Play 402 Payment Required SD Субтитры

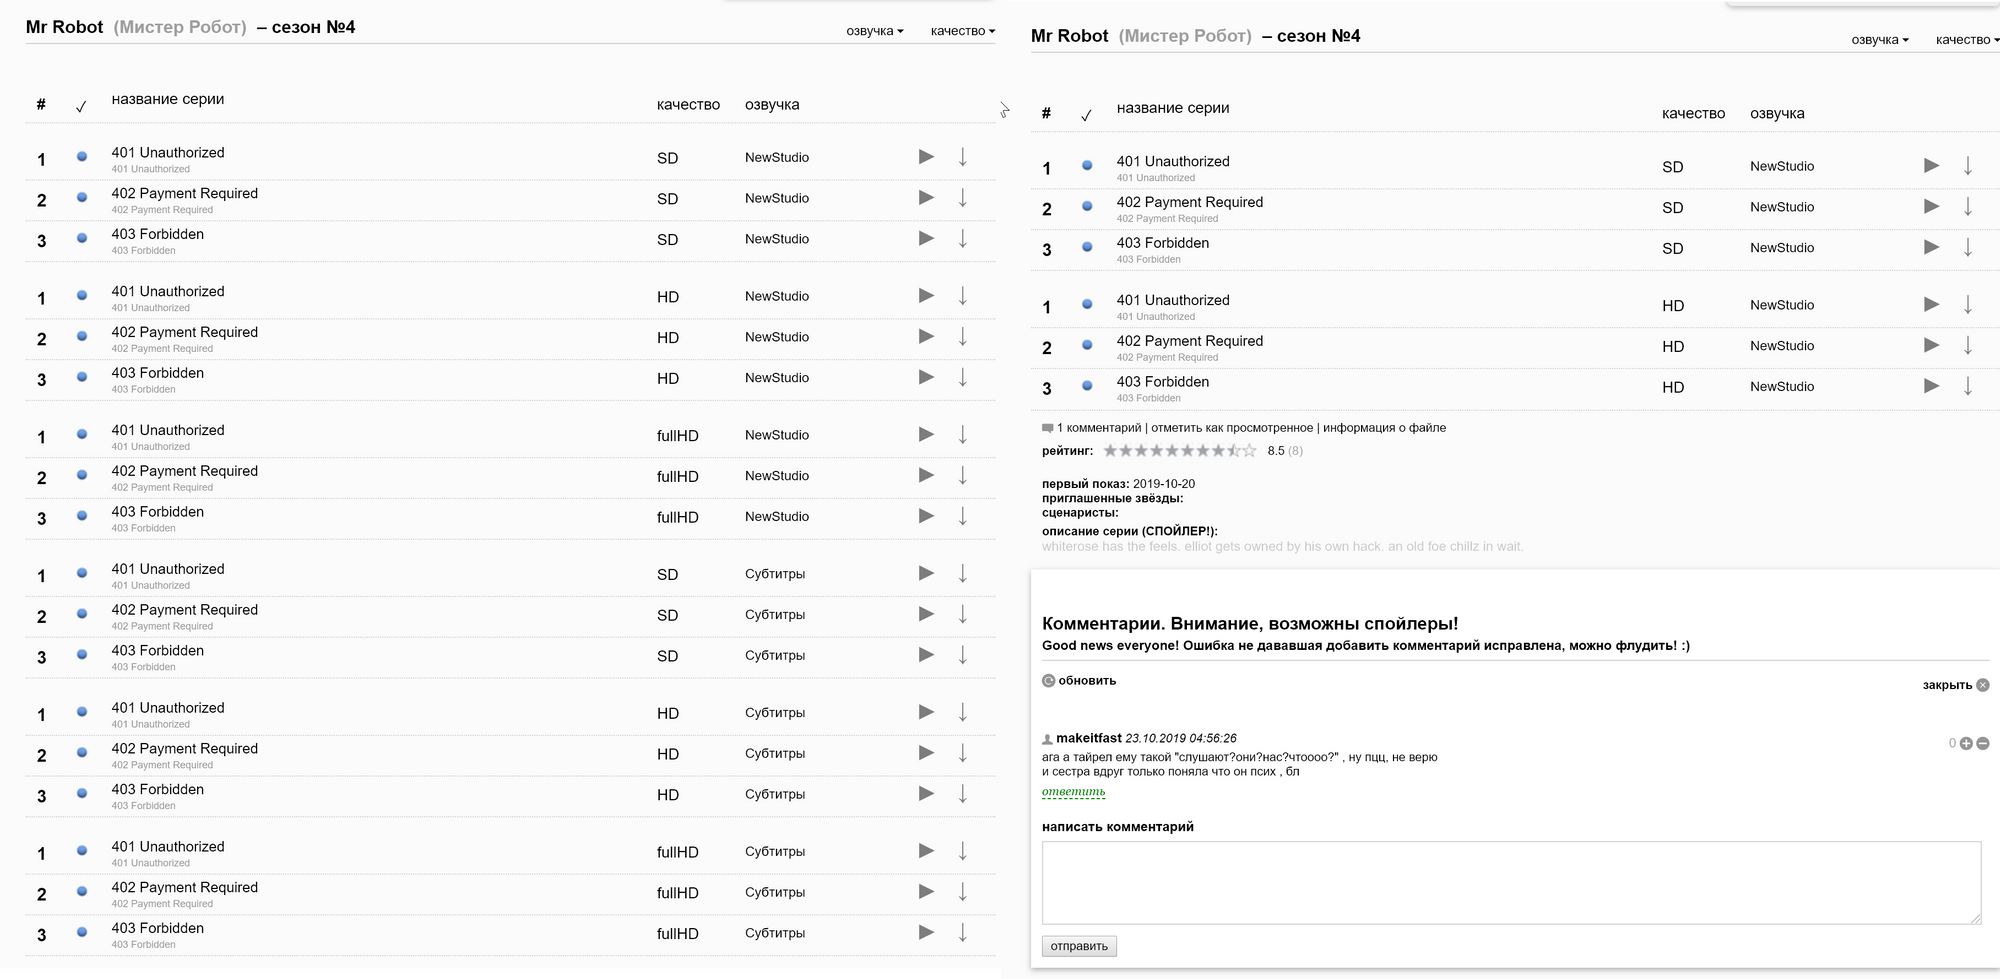click(x=926, y=615)
